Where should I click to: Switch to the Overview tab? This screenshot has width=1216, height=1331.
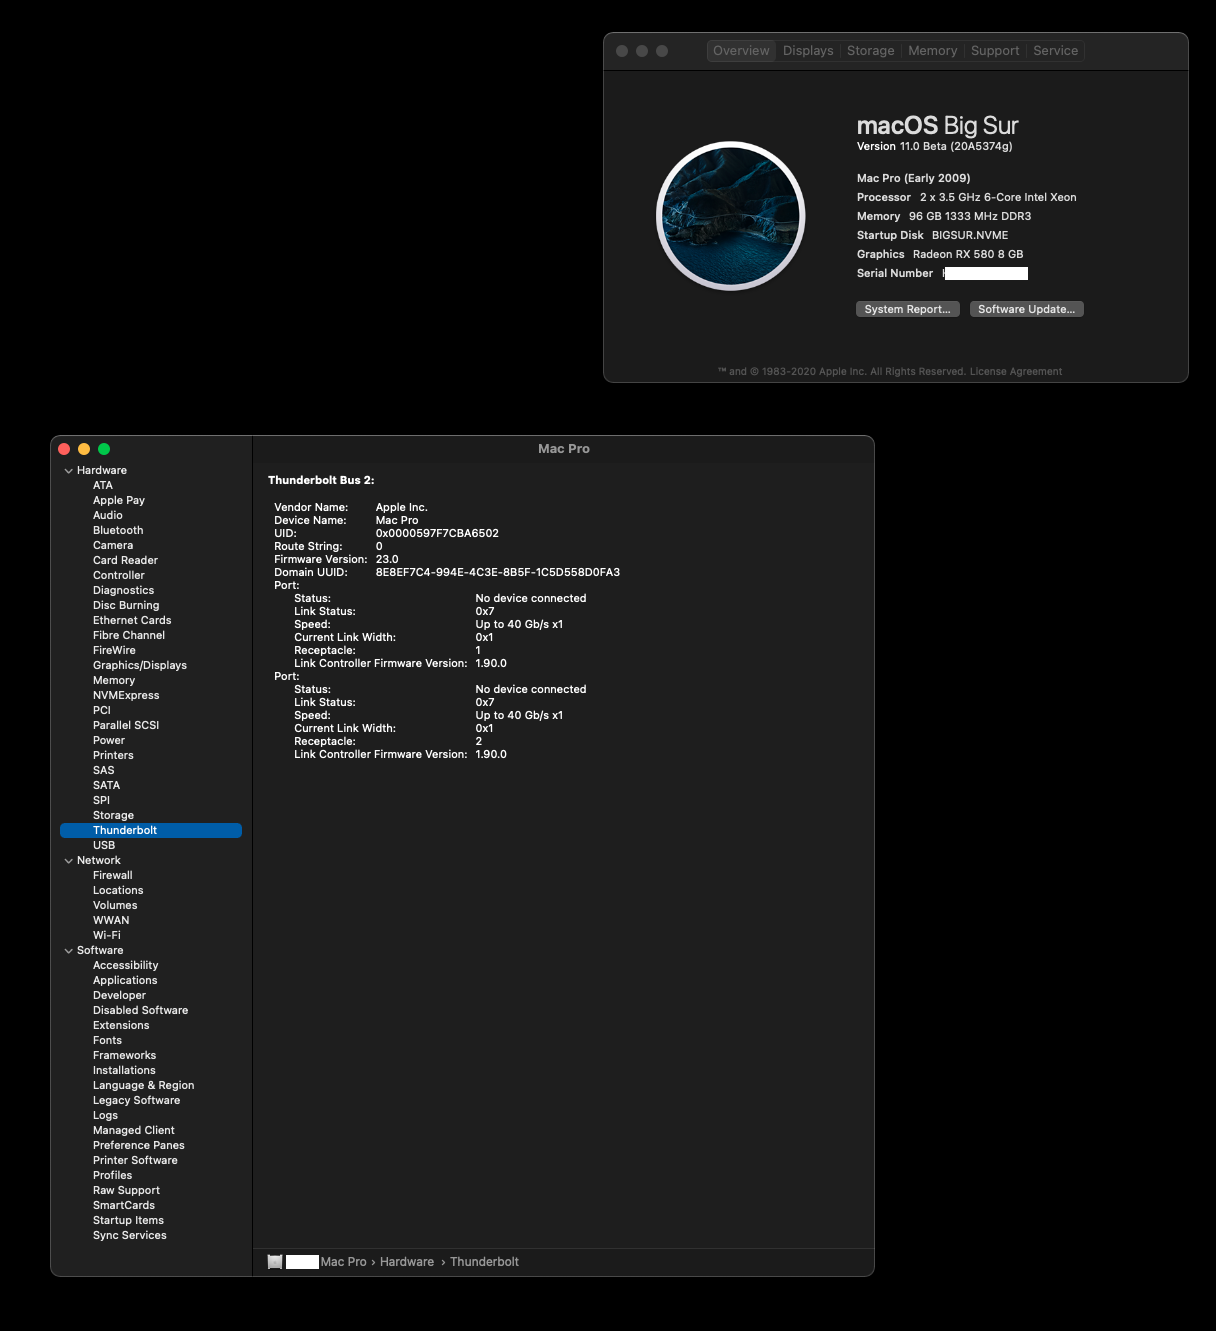tap(741, 51)
